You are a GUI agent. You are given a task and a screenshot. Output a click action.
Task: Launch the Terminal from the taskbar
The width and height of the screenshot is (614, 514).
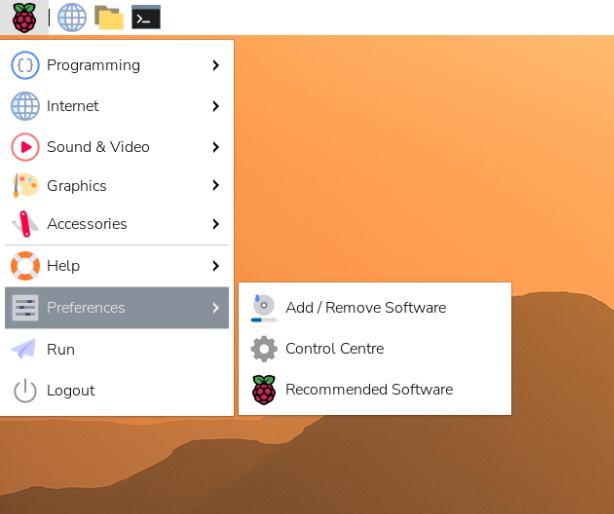click(146, 17)
